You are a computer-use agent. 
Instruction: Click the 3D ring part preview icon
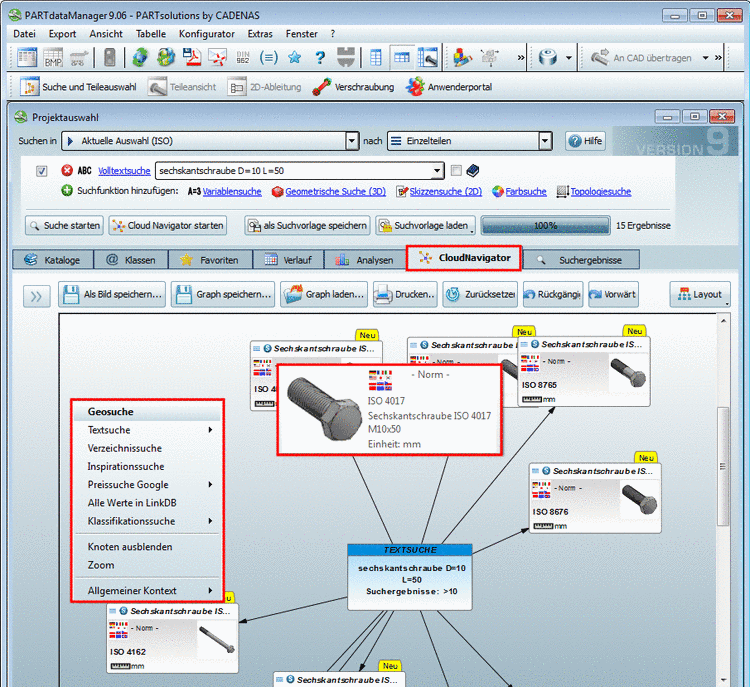coord(548,57)
